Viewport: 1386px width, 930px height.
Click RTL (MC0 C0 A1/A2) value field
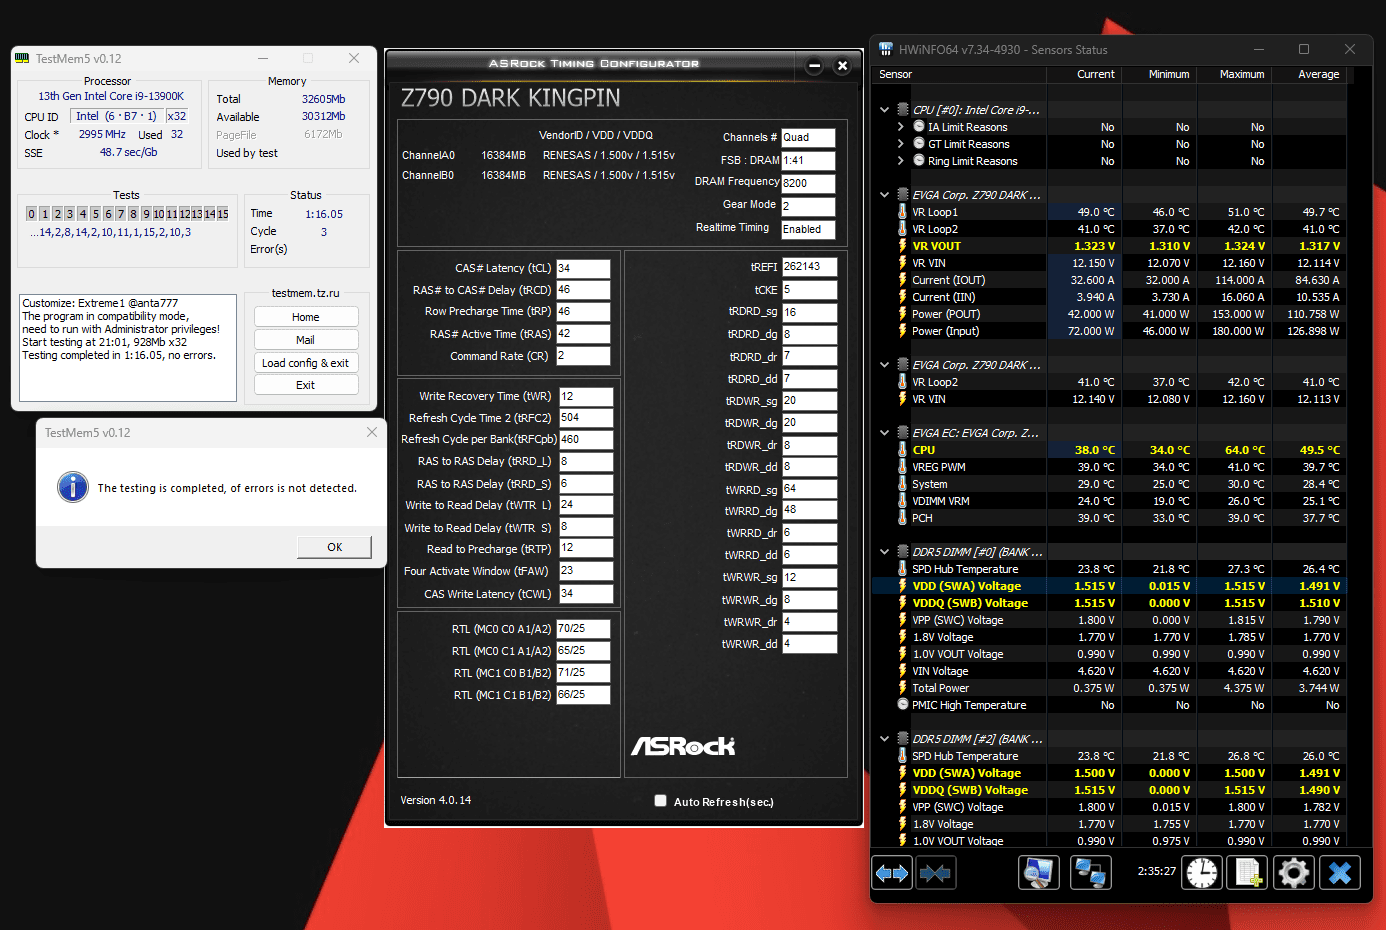pos(583,629)
